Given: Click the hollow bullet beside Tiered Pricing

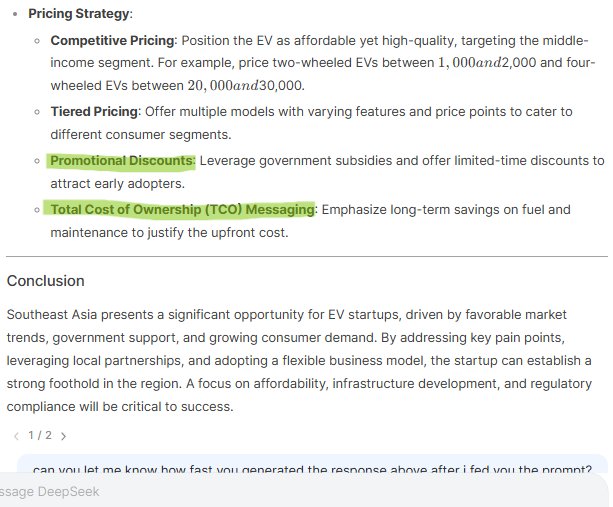Looking at the screenshot, I should (x=37, y=111).
